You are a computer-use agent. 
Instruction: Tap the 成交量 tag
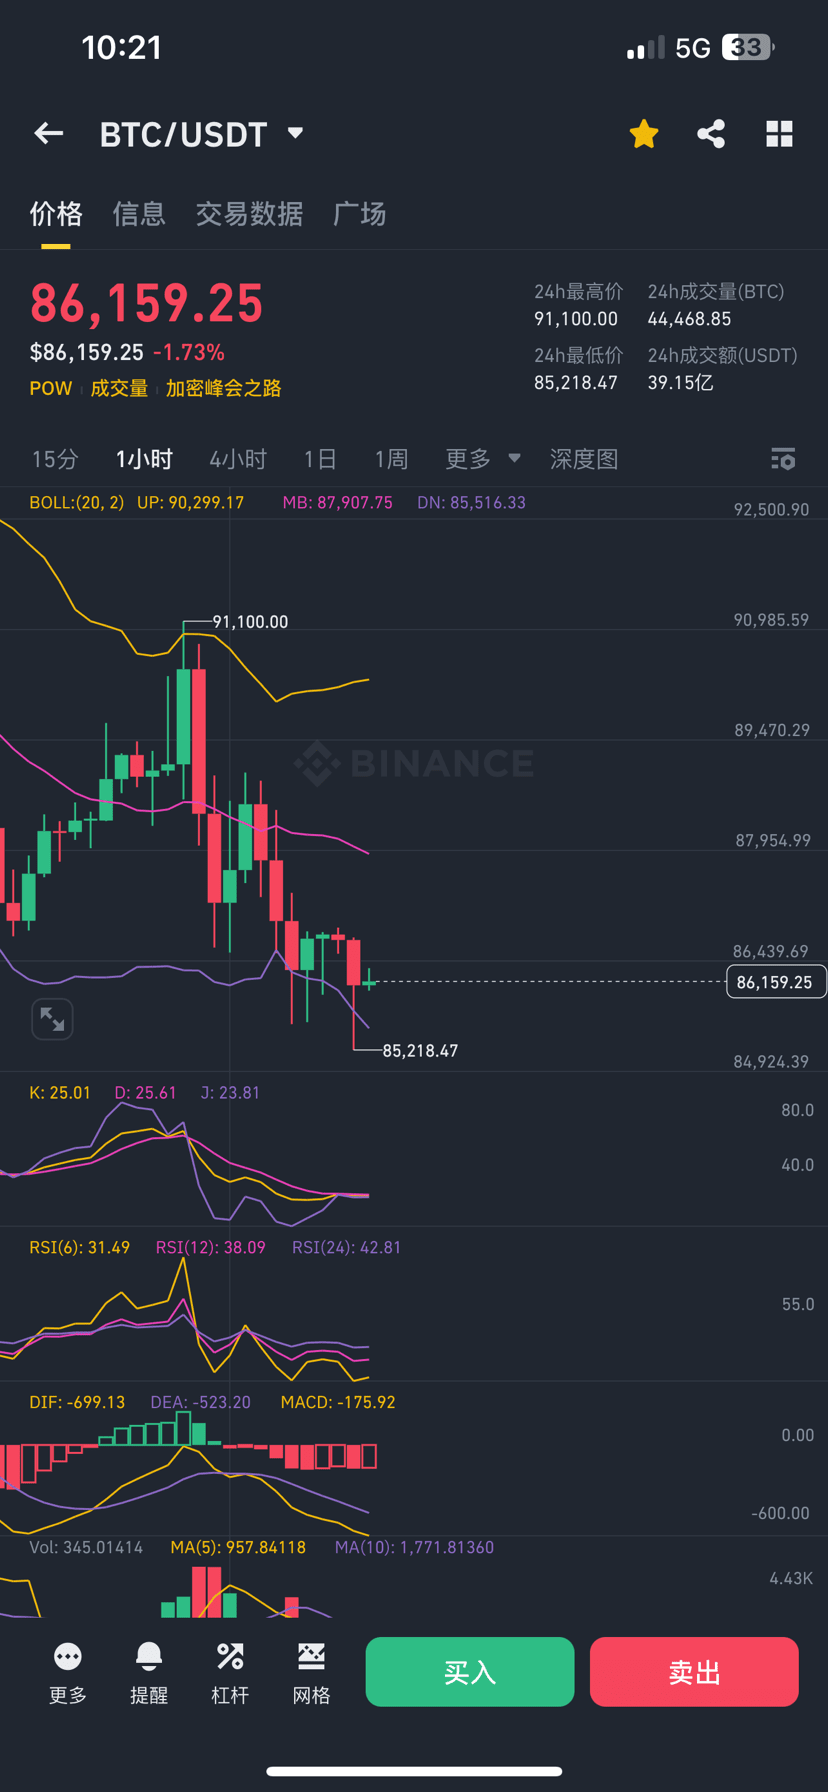[119, 388]
